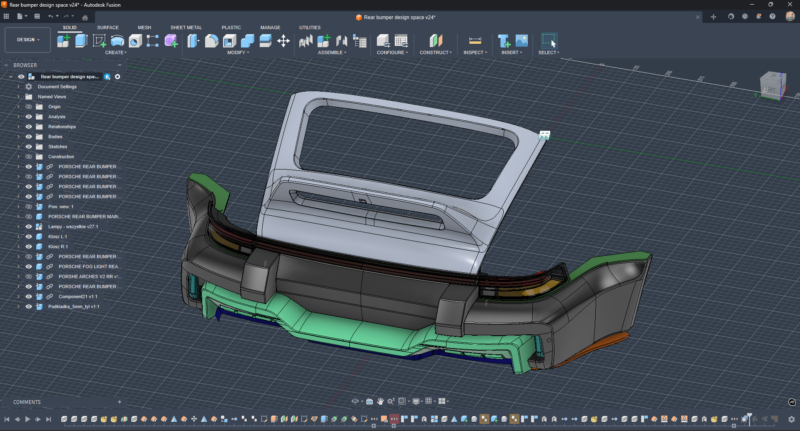Click the timeline play button
This screenshot has width=800, height=431.
click(28, 419)
